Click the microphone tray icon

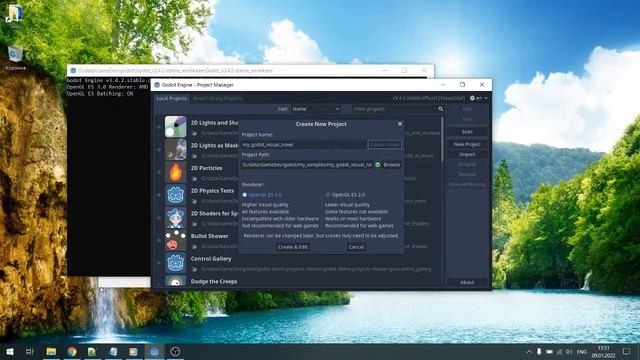click(539, 351)
